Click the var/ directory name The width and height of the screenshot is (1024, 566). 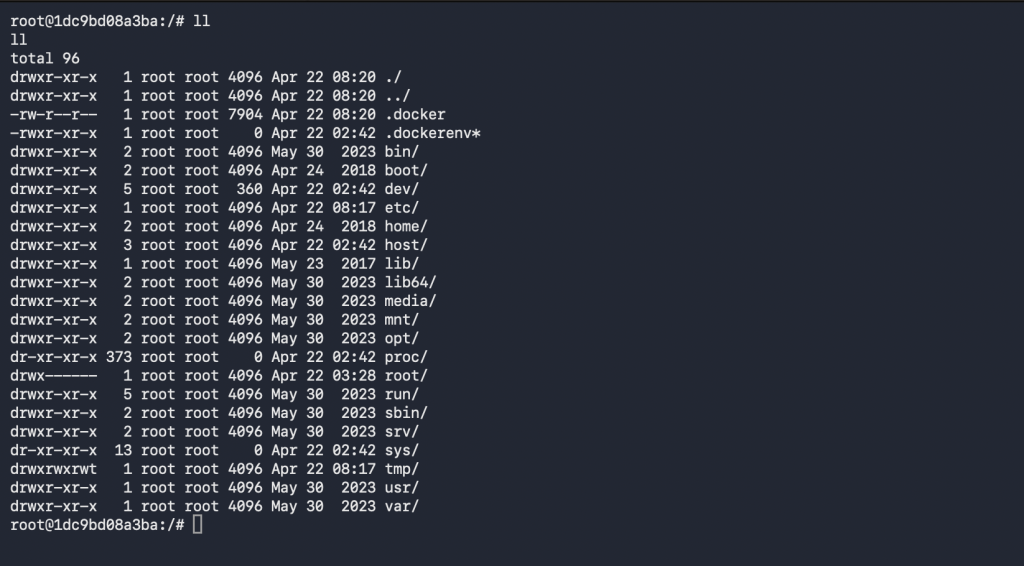click(x=402, y=506)
